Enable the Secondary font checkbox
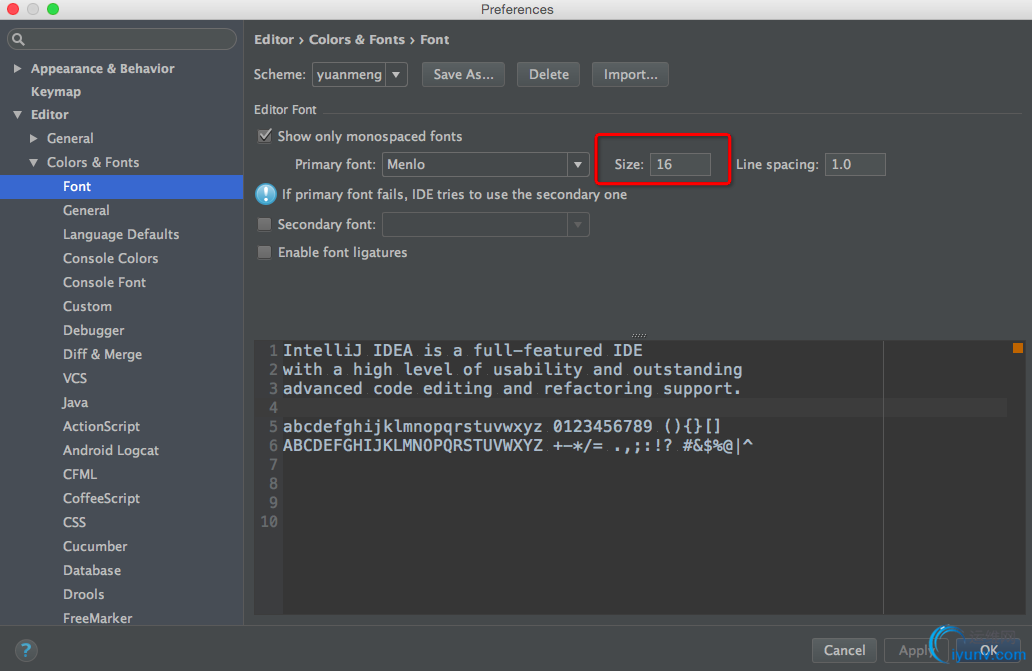The height and width of the screenshot is (671, 1032). (x=265, y=224)
